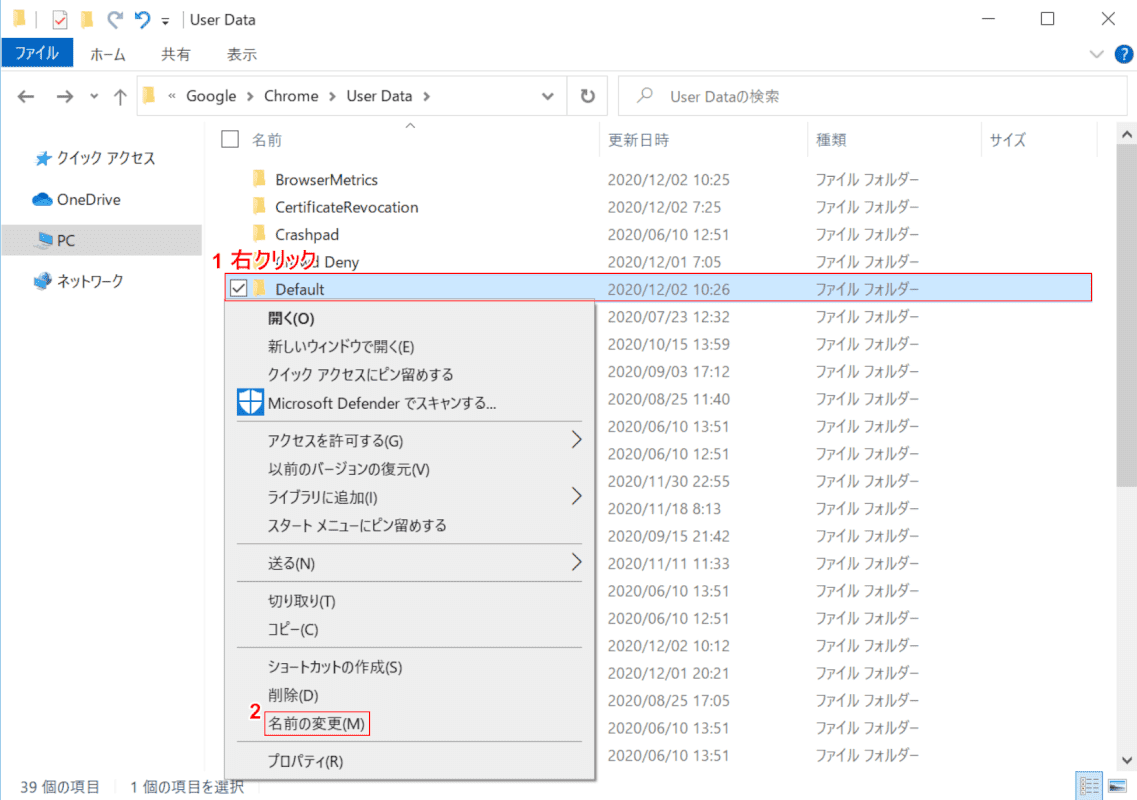
Task: Open the recent locations dropdown arrow
Action: [x=94, y=96]
